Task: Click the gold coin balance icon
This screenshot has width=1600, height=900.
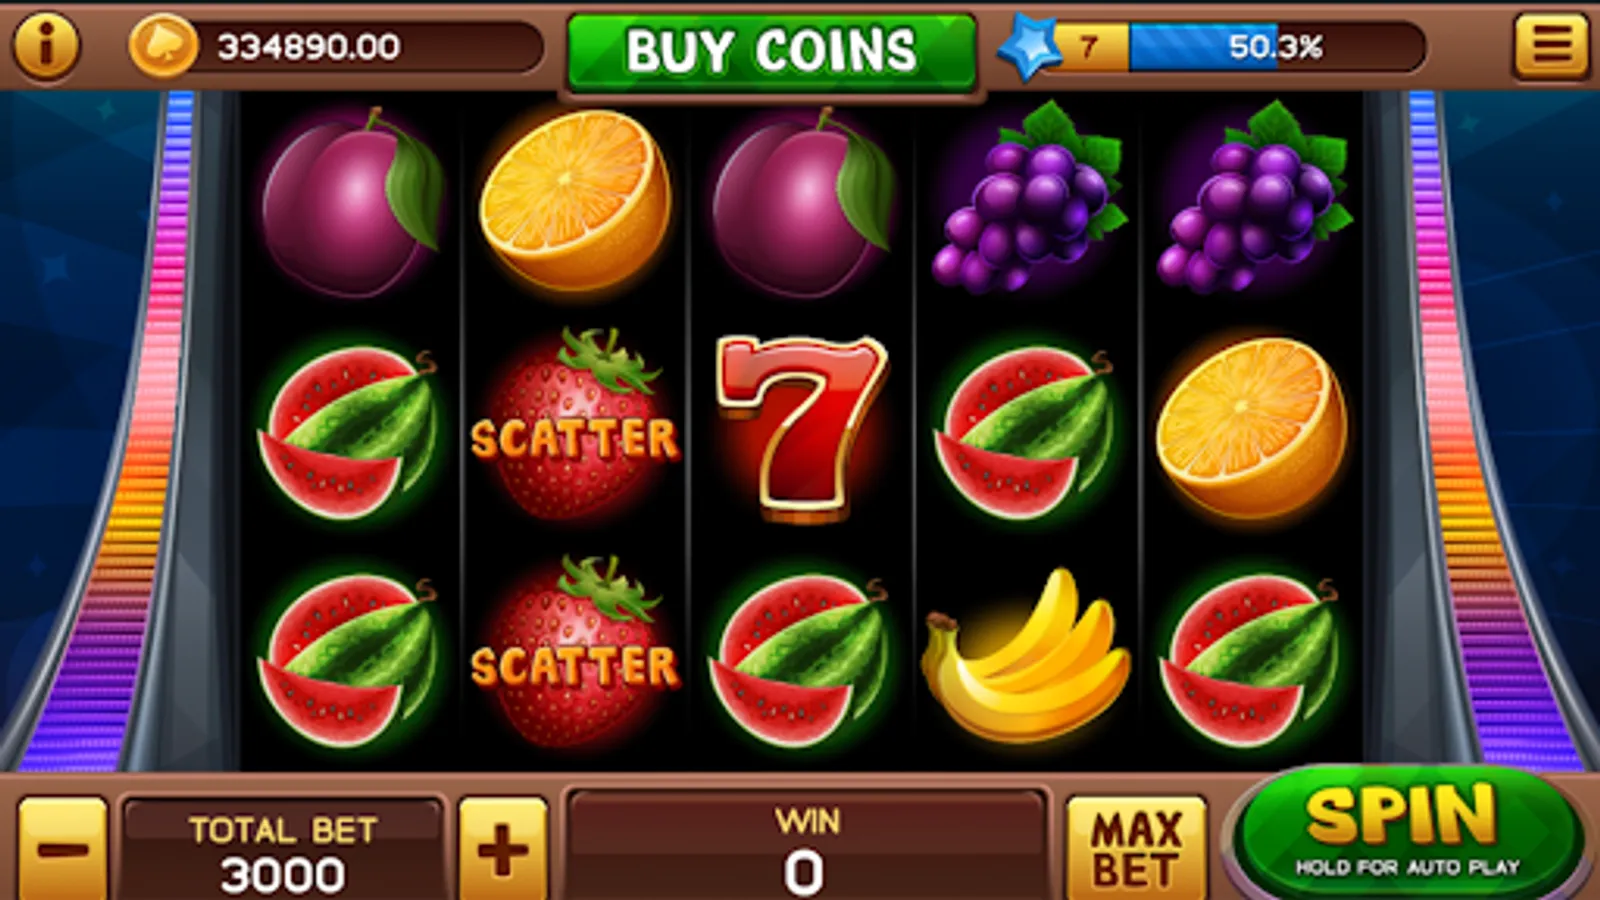Action: pos(163,46)
